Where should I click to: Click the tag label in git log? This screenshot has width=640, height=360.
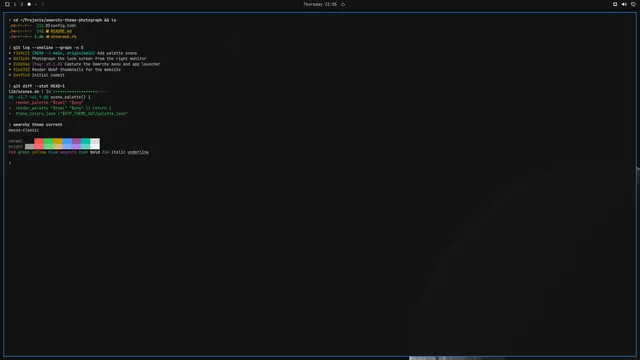pyautogui.click(x=47, y=64)
